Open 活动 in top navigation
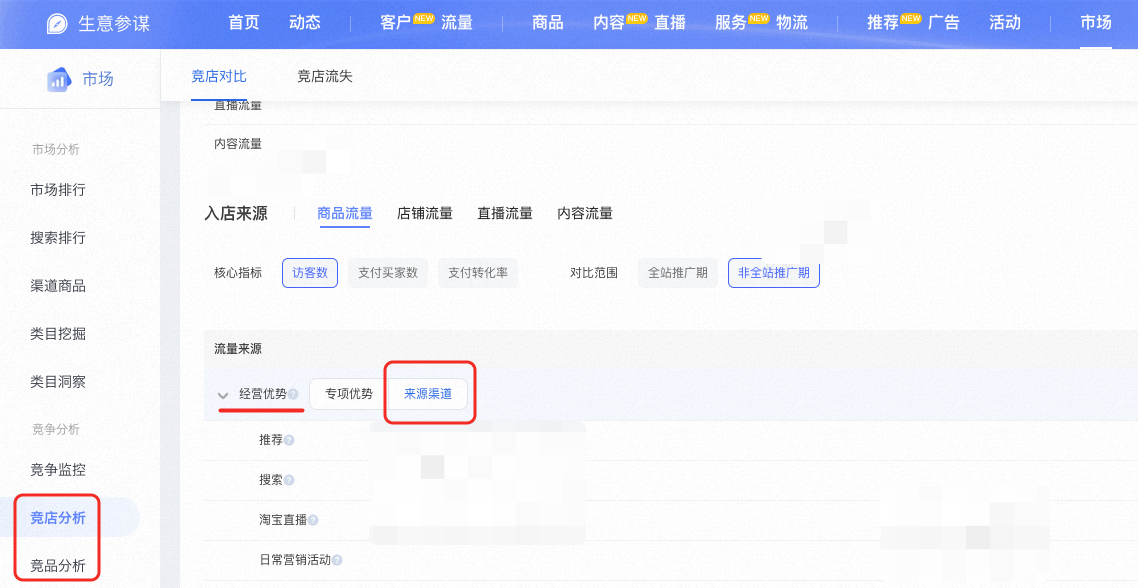1138x588 pixels. [x=1005, y=23]
